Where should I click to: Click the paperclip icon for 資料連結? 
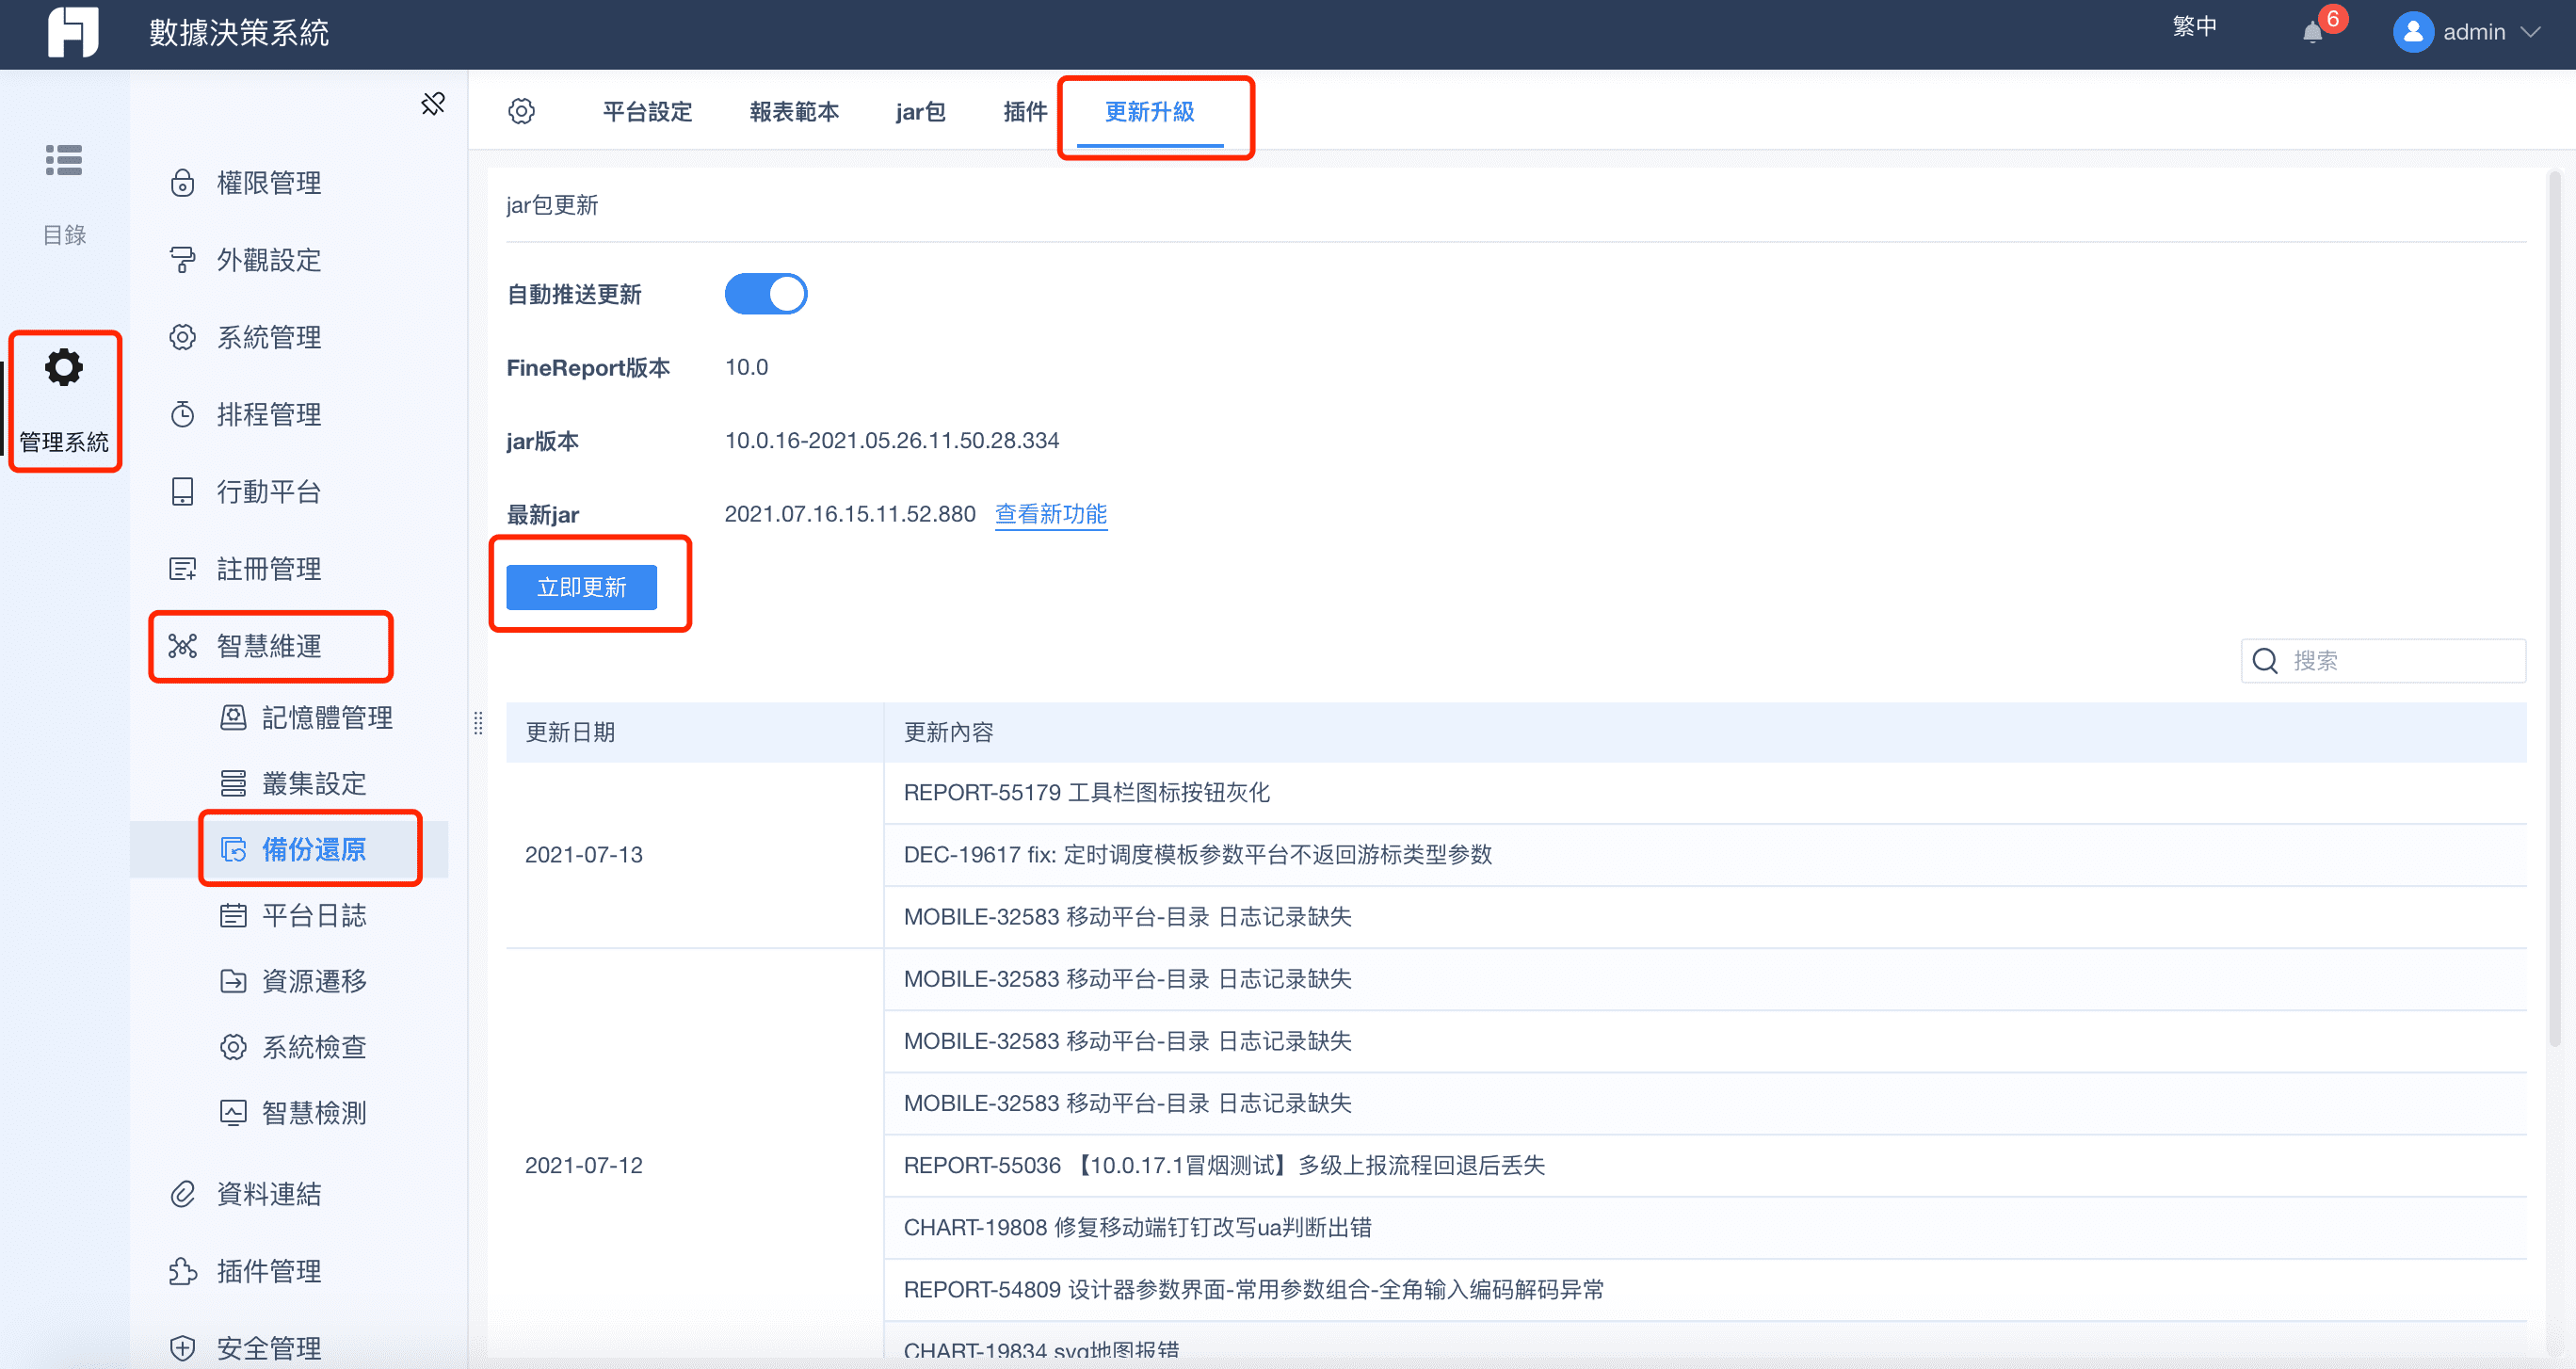(182, 1194)
